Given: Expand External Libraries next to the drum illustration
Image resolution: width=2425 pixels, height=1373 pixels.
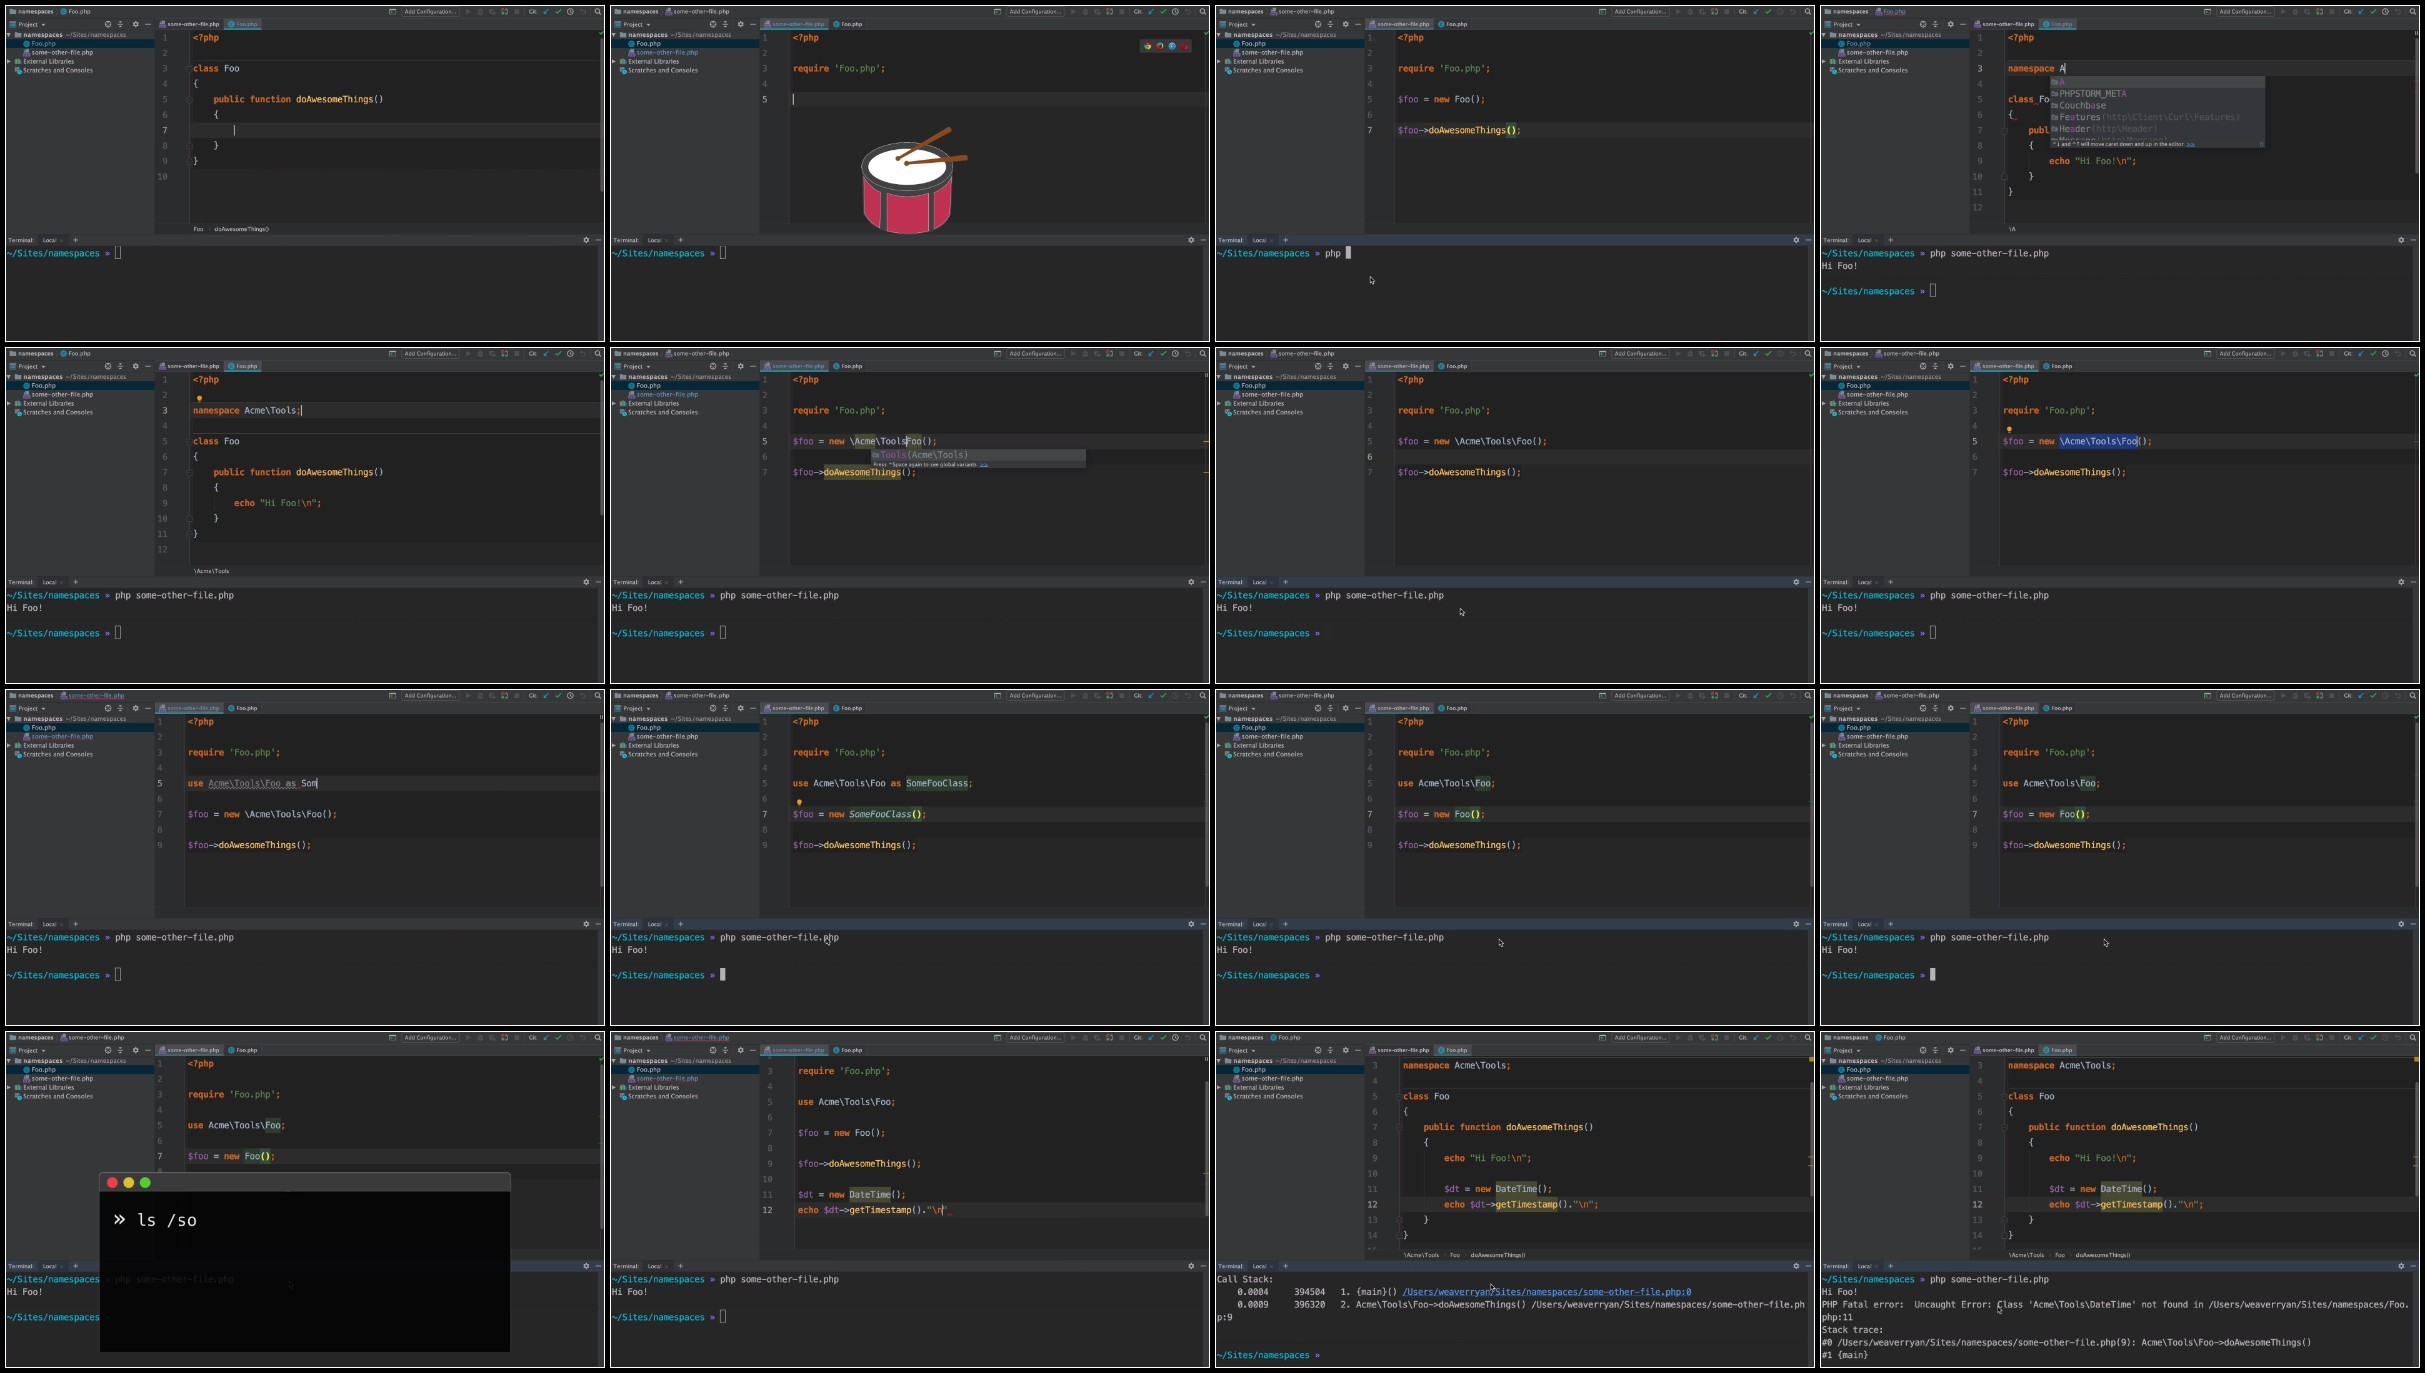Looking at the screenshot, I should tap(615, 61).
